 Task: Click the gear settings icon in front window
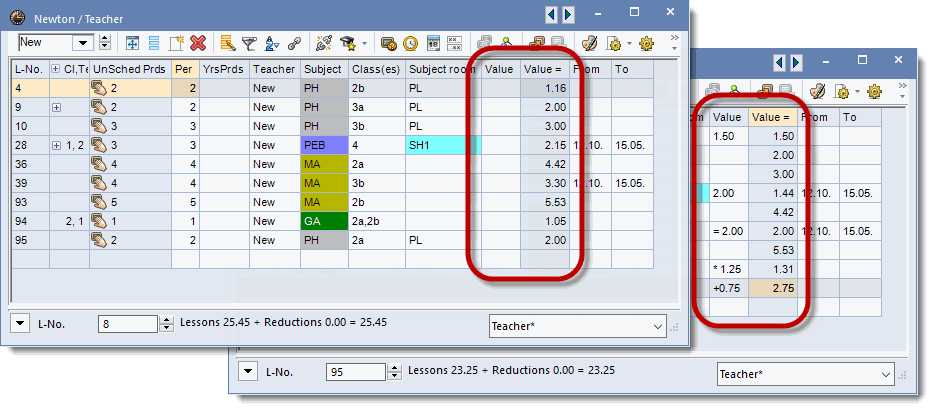pyautogui.click(x=645, y=43)
